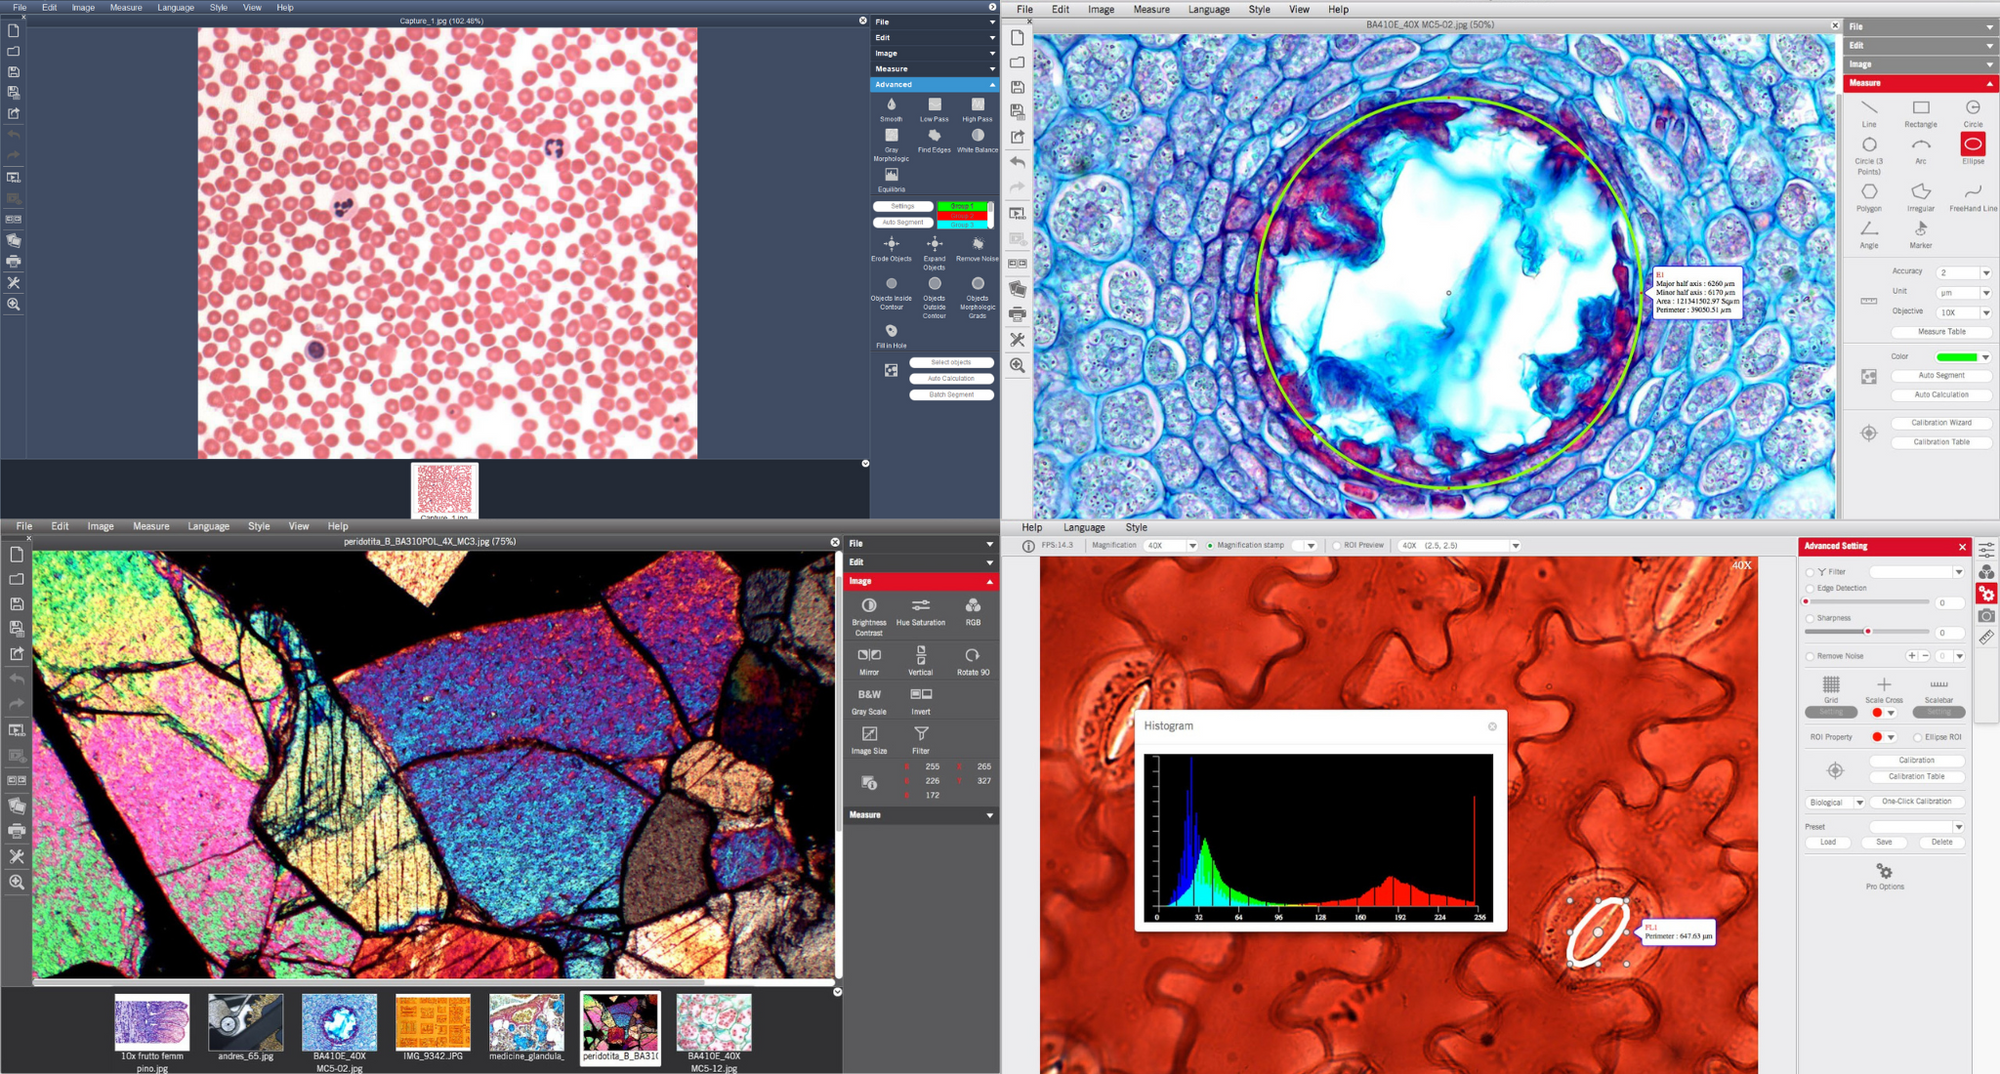Viewport: 2000px width, 1074px height.
Task: Open the Measure menu
Action: (x=126, y=7)
